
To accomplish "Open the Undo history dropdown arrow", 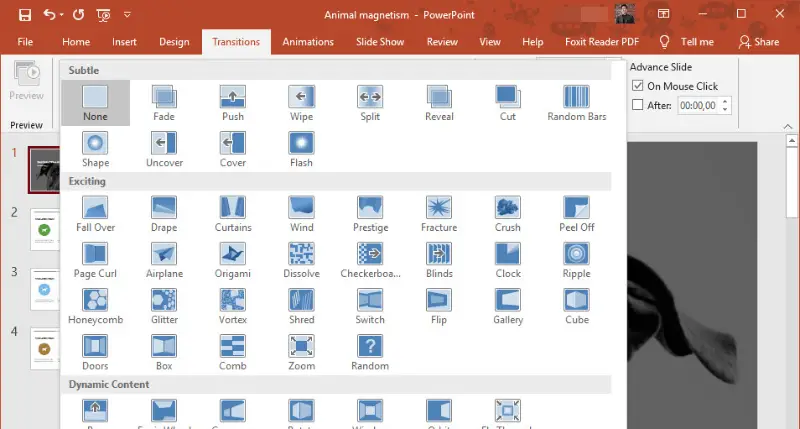I will pos(62,15).
